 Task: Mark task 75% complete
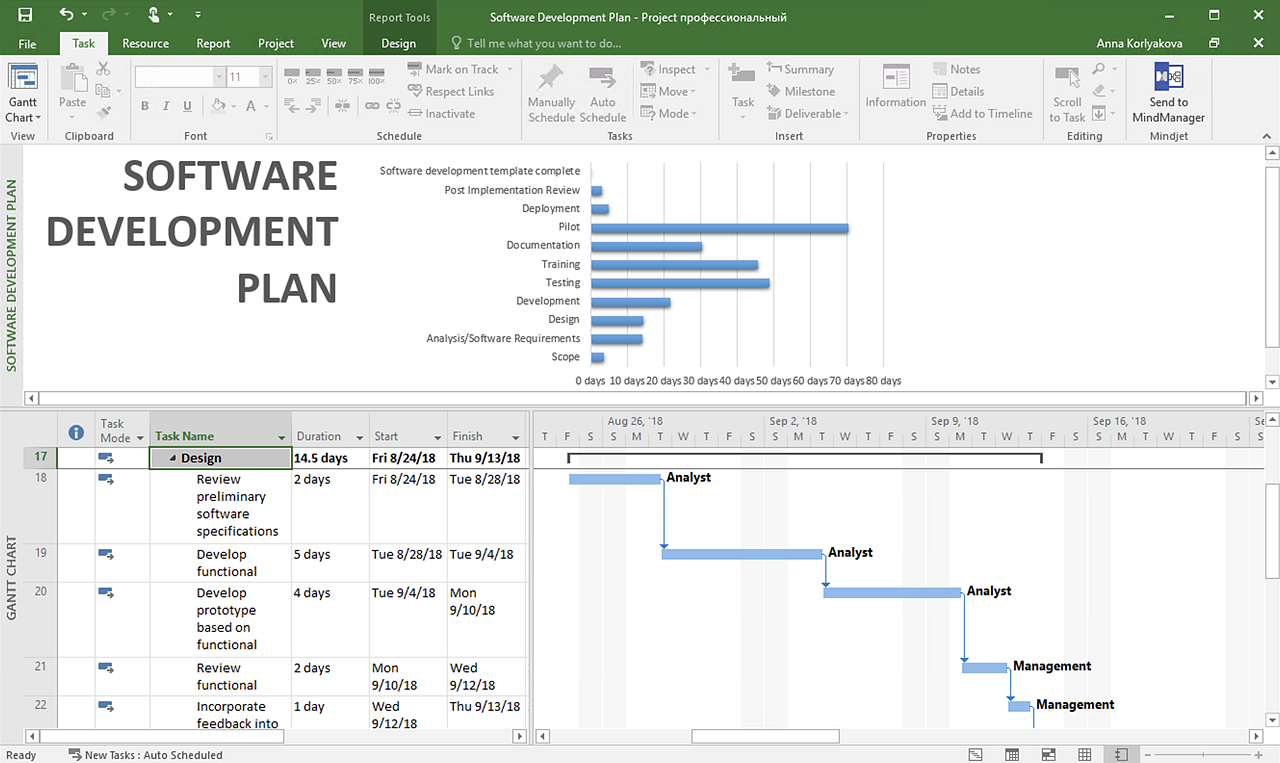(356, 76)
